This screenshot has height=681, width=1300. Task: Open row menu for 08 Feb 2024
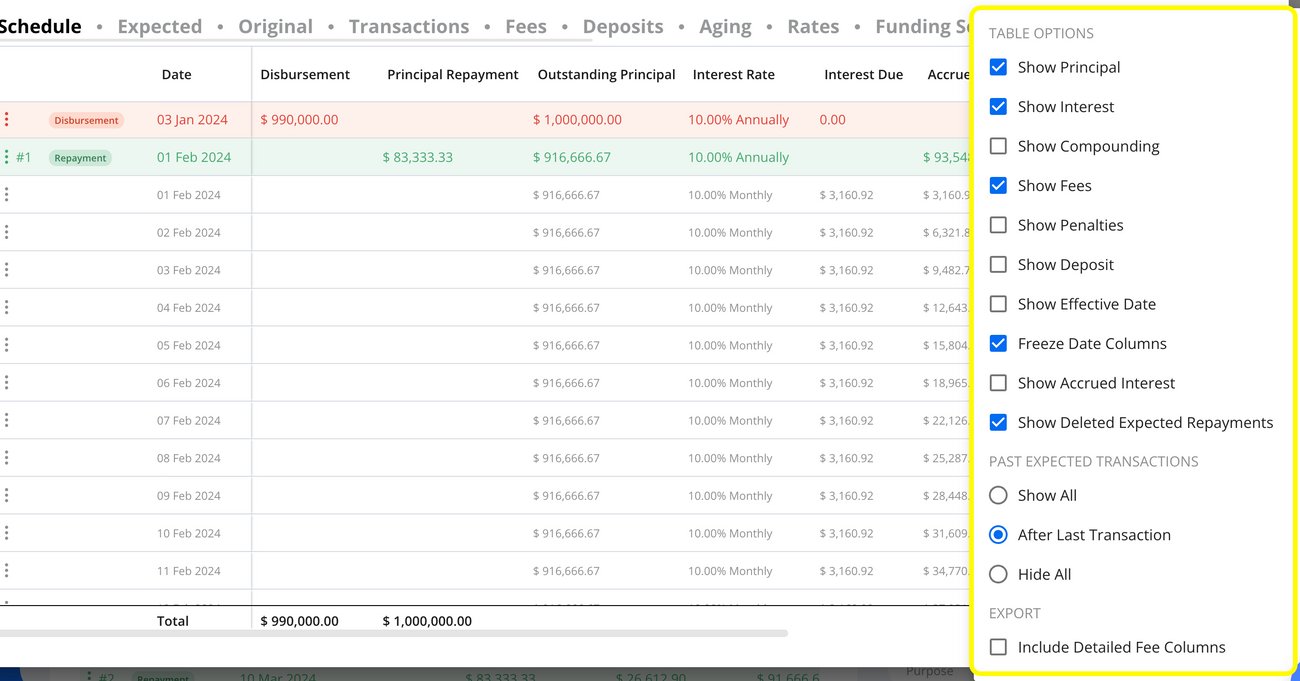[7, 458]
